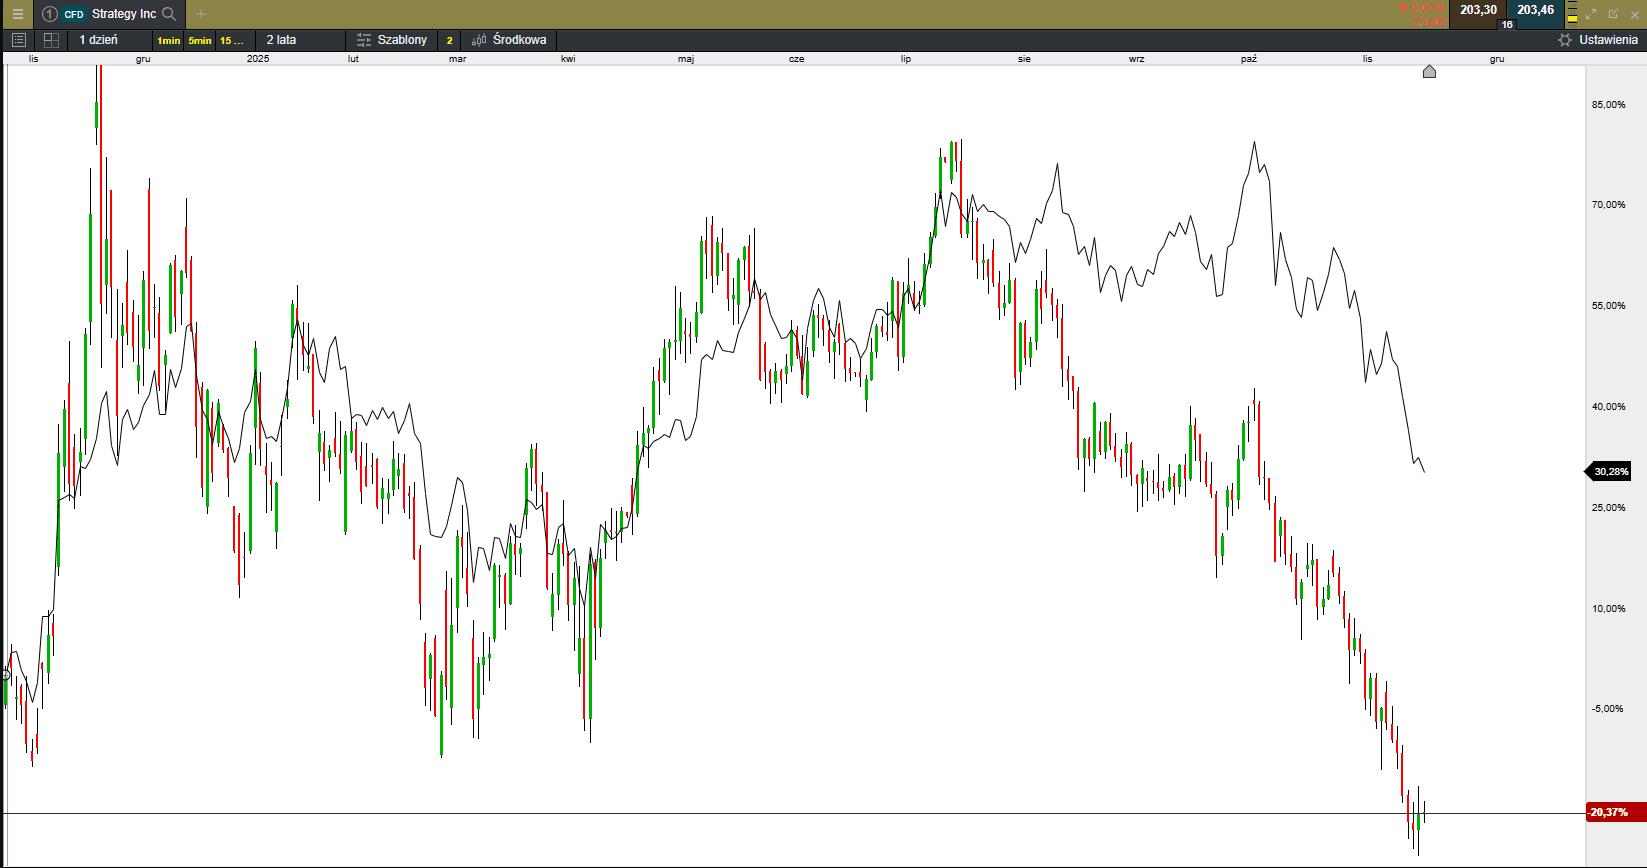Switch to the 5min interval
1647x868 pixels.
[x=200, y=41]
